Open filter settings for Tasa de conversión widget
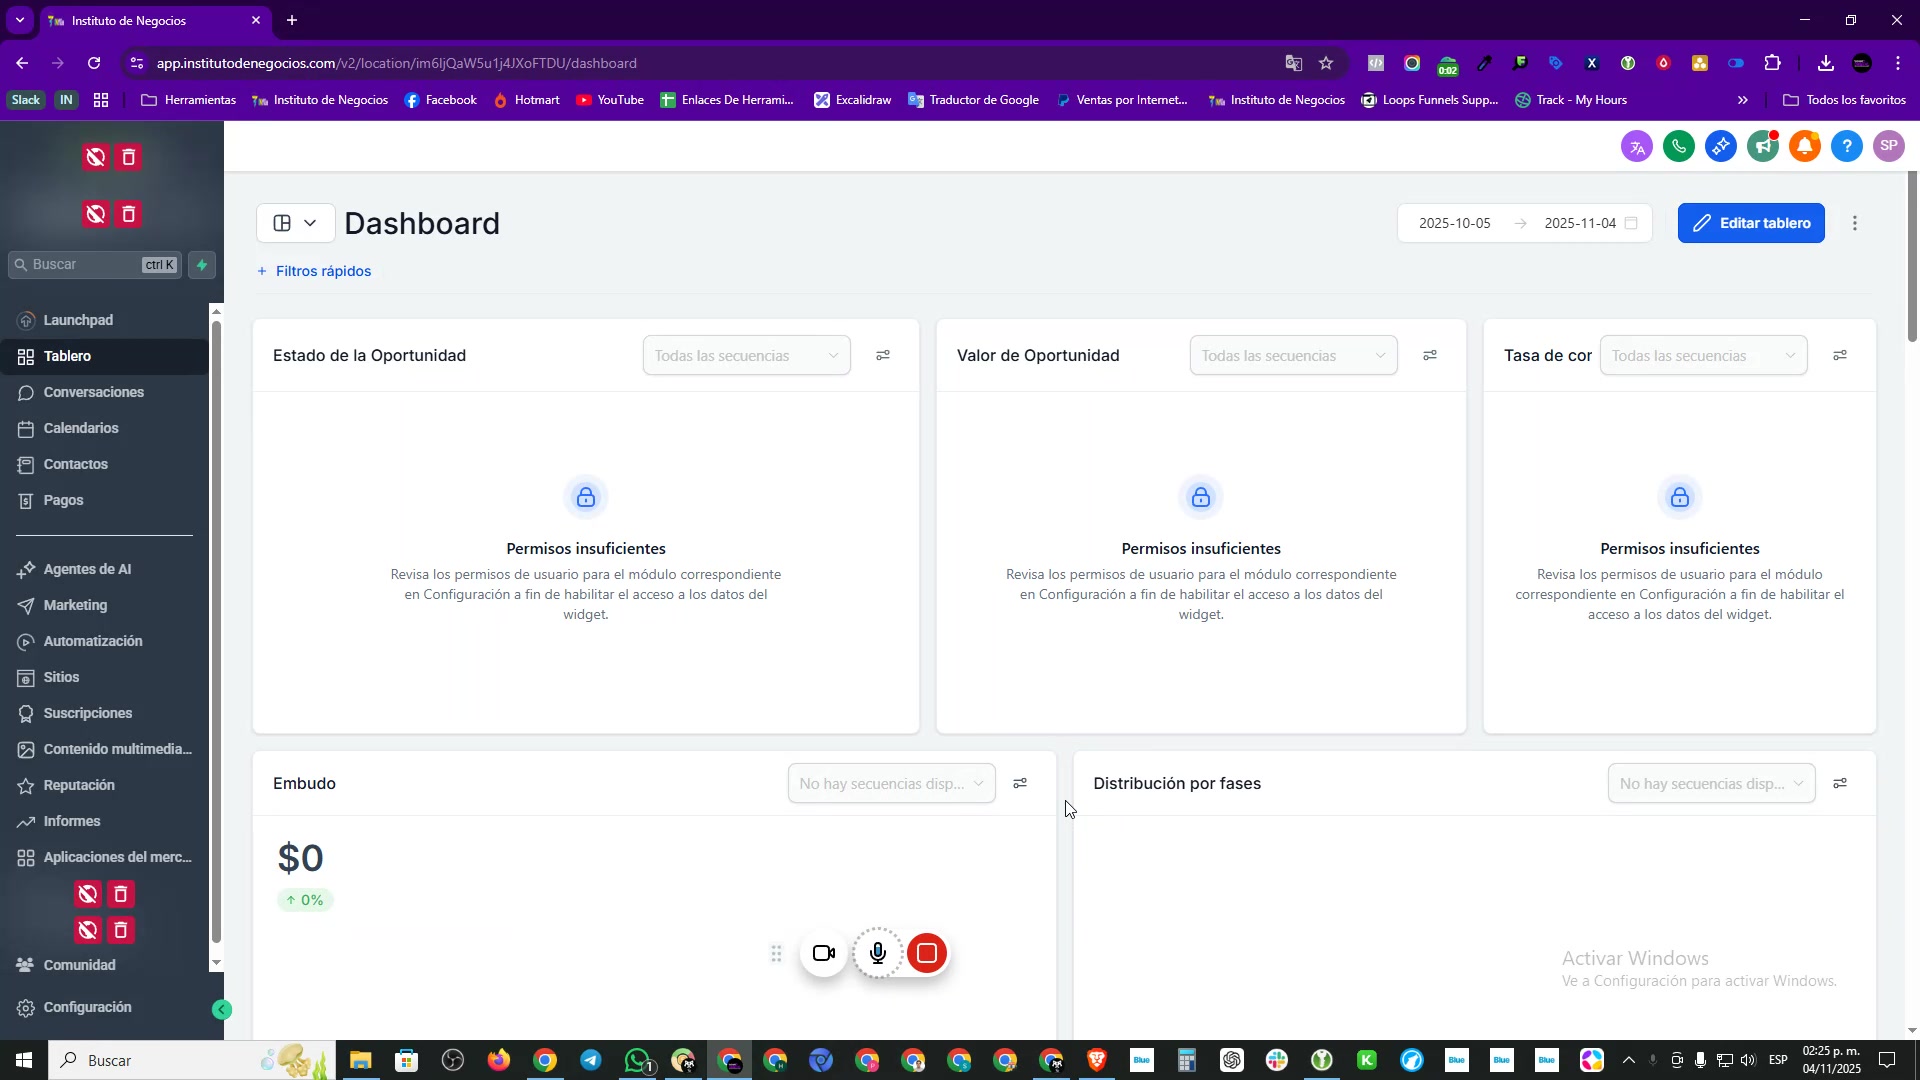Screen dimensions: 1920x1080 [x=1840, y=356]
